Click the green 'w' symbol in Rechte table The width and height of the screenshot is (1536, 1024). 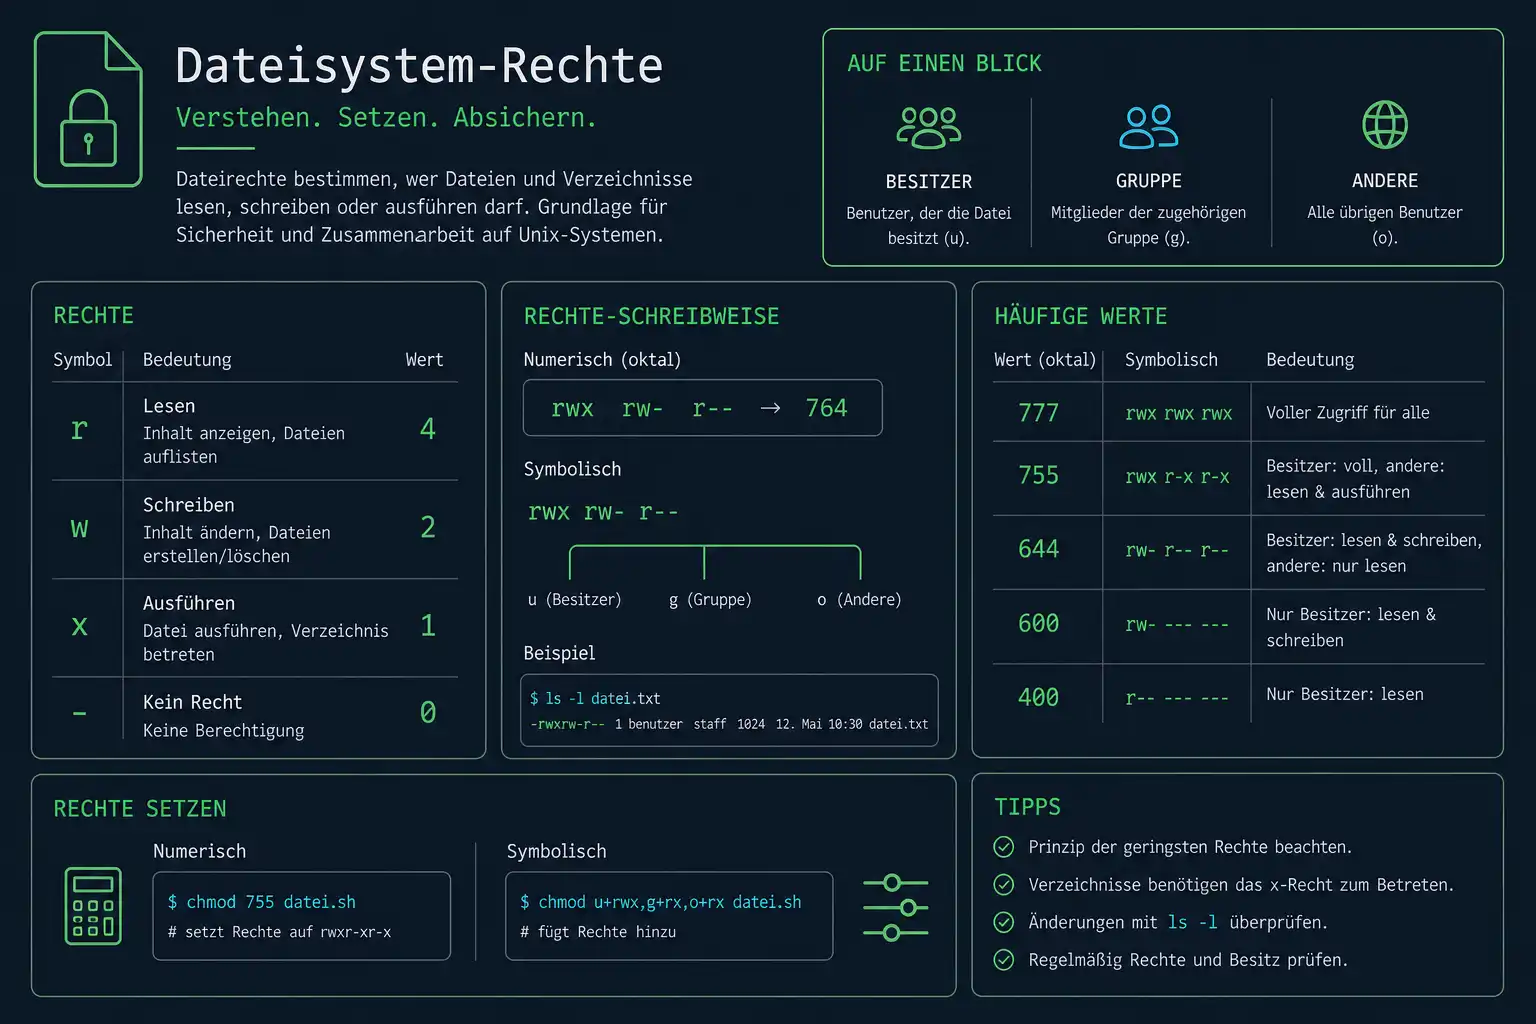click(x=79, y=528)
